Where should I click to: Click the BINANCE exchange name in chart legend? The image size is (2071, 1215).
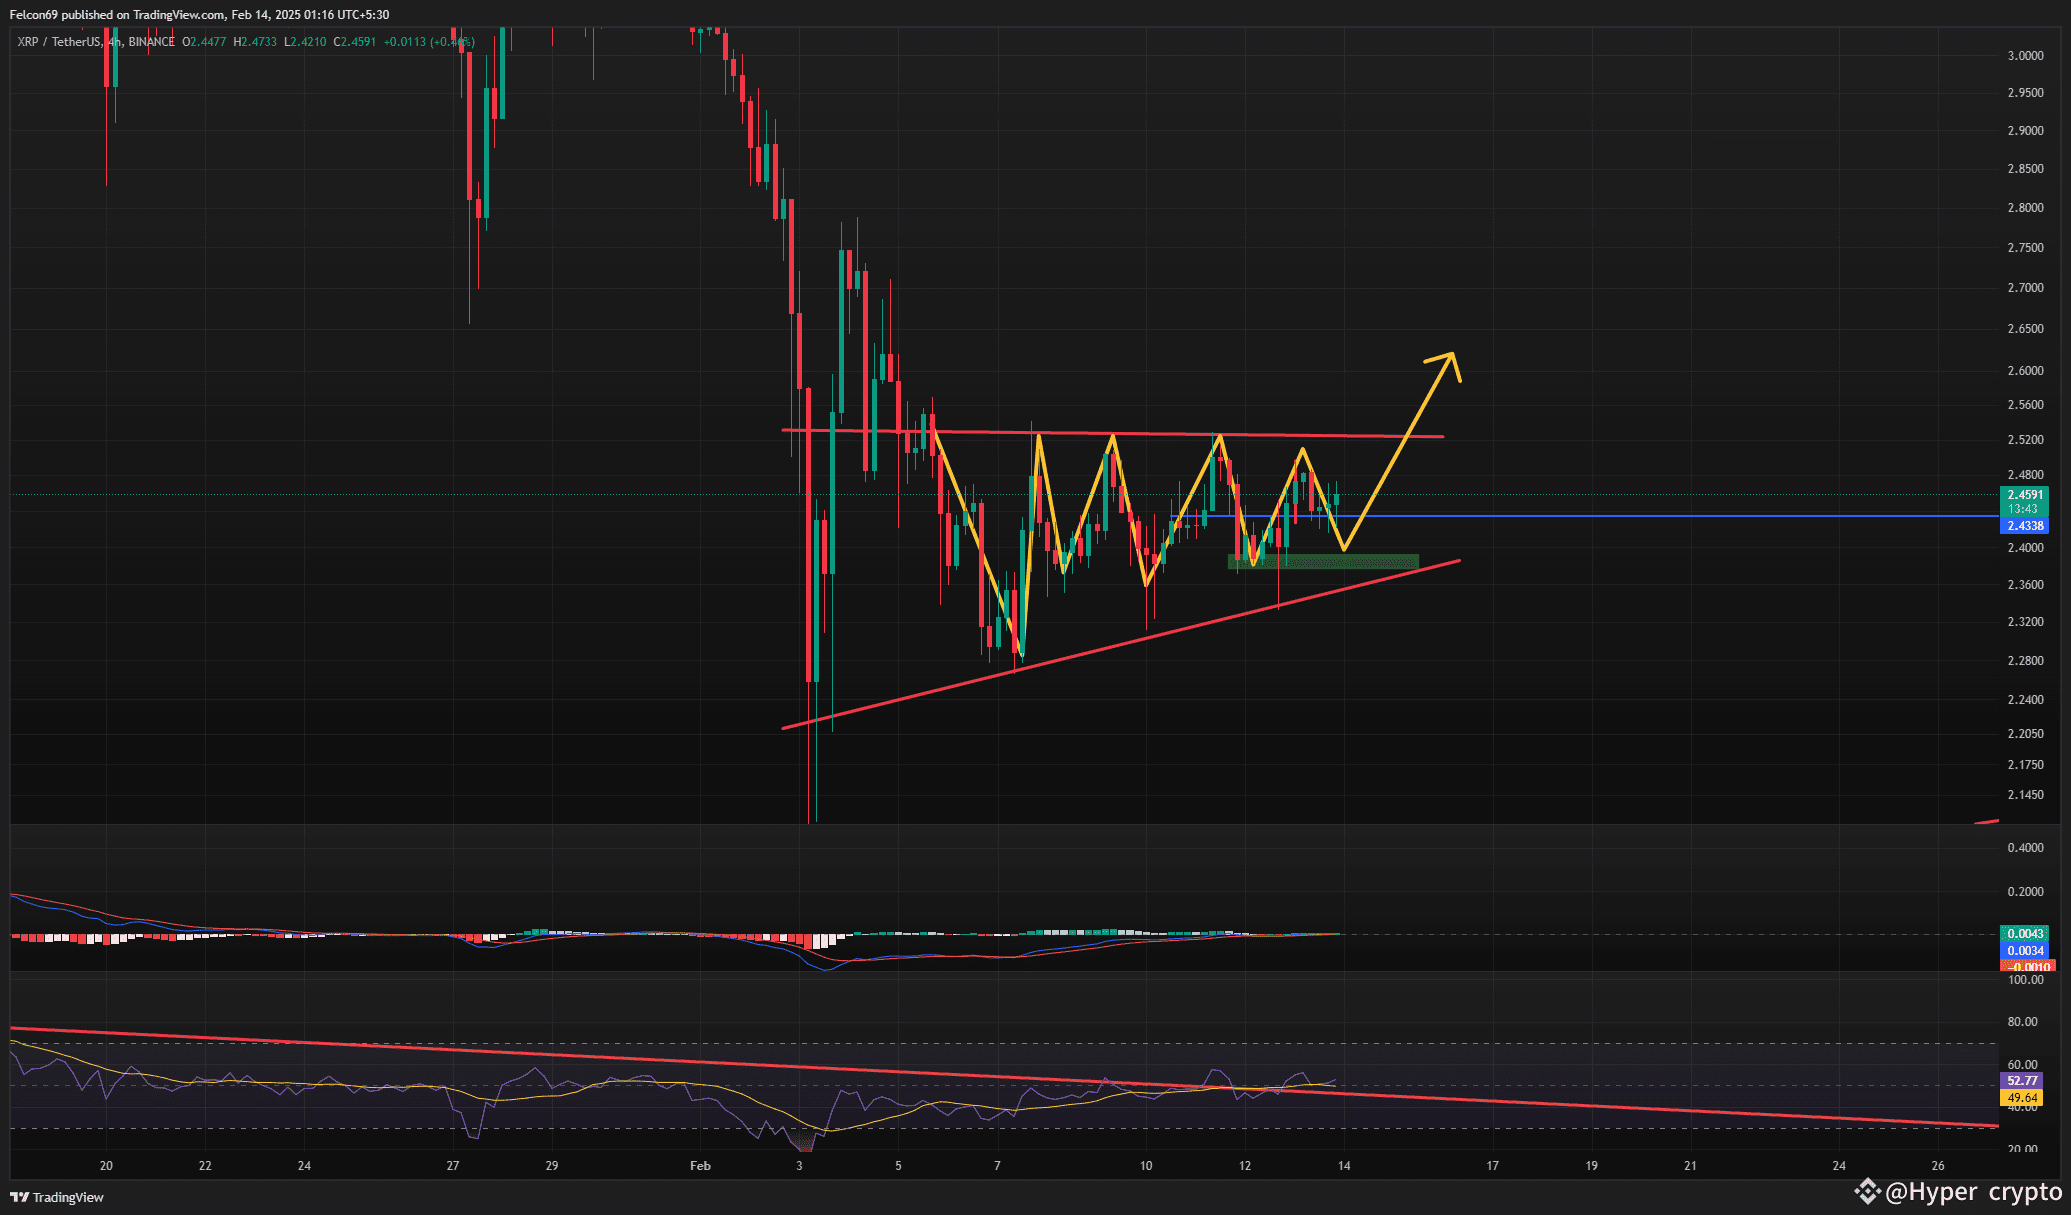click(x=151, y=42)
